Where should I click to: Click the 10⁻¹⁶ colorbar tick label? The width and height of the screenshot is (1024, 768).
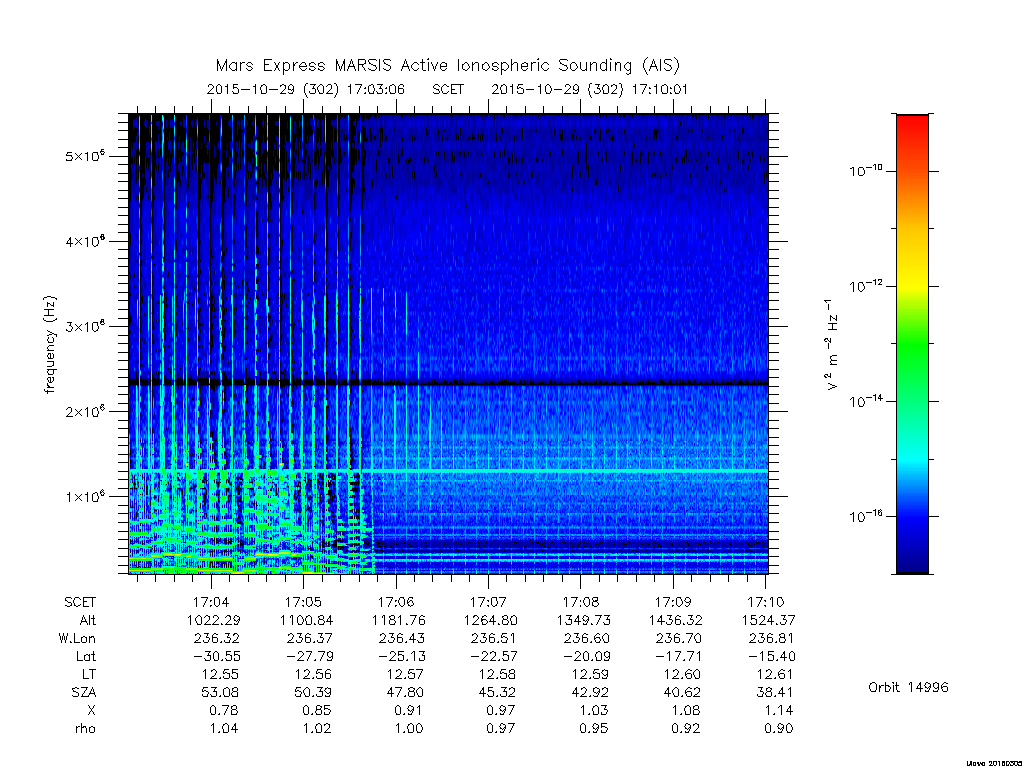pyautogui.click(x=866, y=516)
